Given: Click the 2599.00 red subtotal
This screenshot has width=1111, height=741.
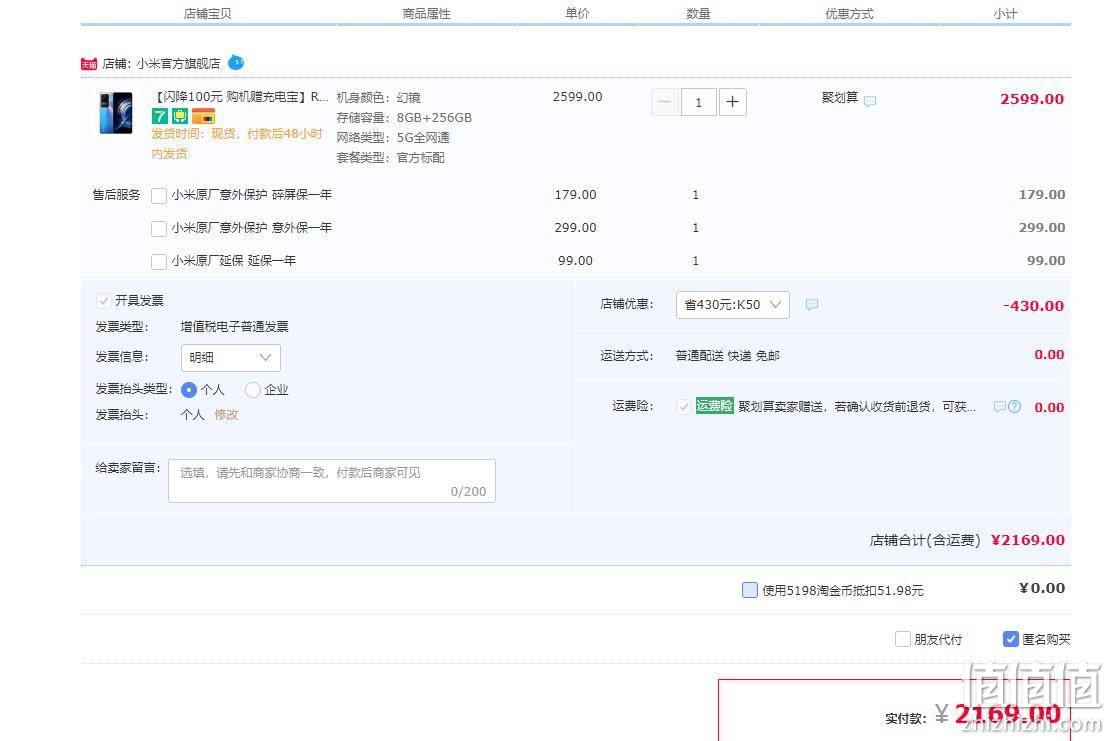Looking at the screenshot, I should (x=1032, y=99).
